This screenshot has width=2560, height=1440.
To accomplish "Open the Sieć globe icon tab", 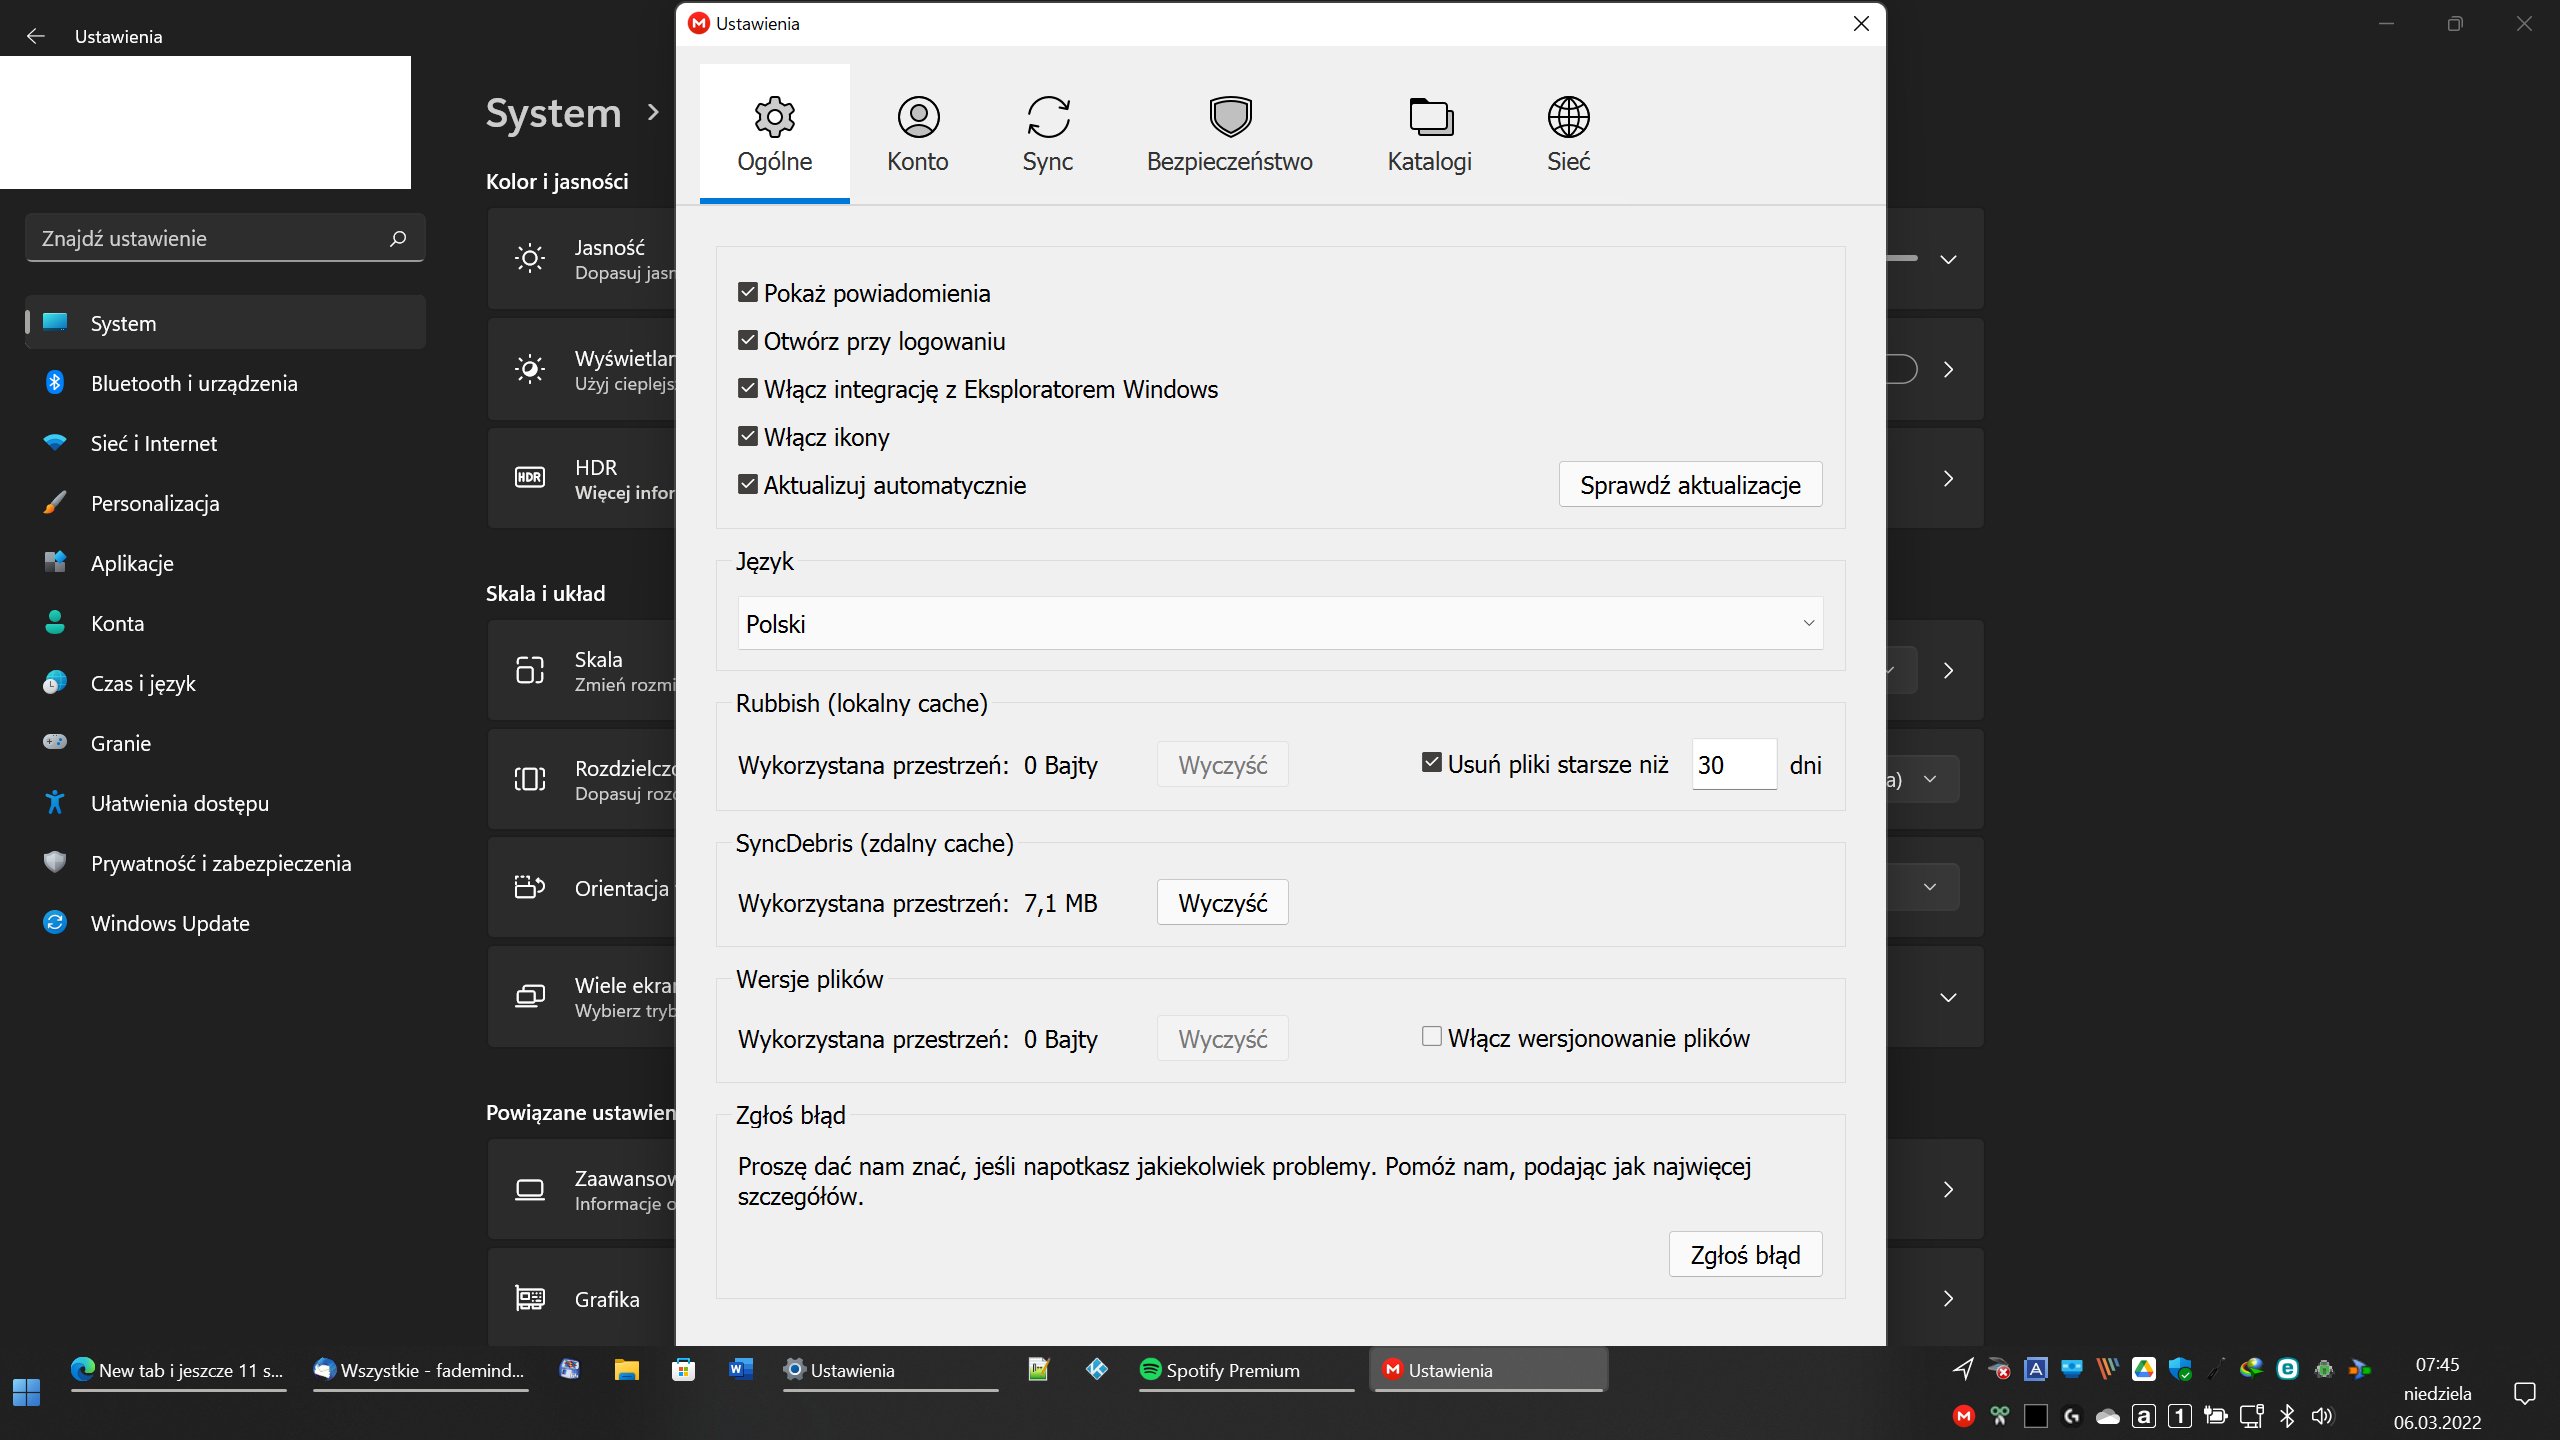I will [1567, 118].
